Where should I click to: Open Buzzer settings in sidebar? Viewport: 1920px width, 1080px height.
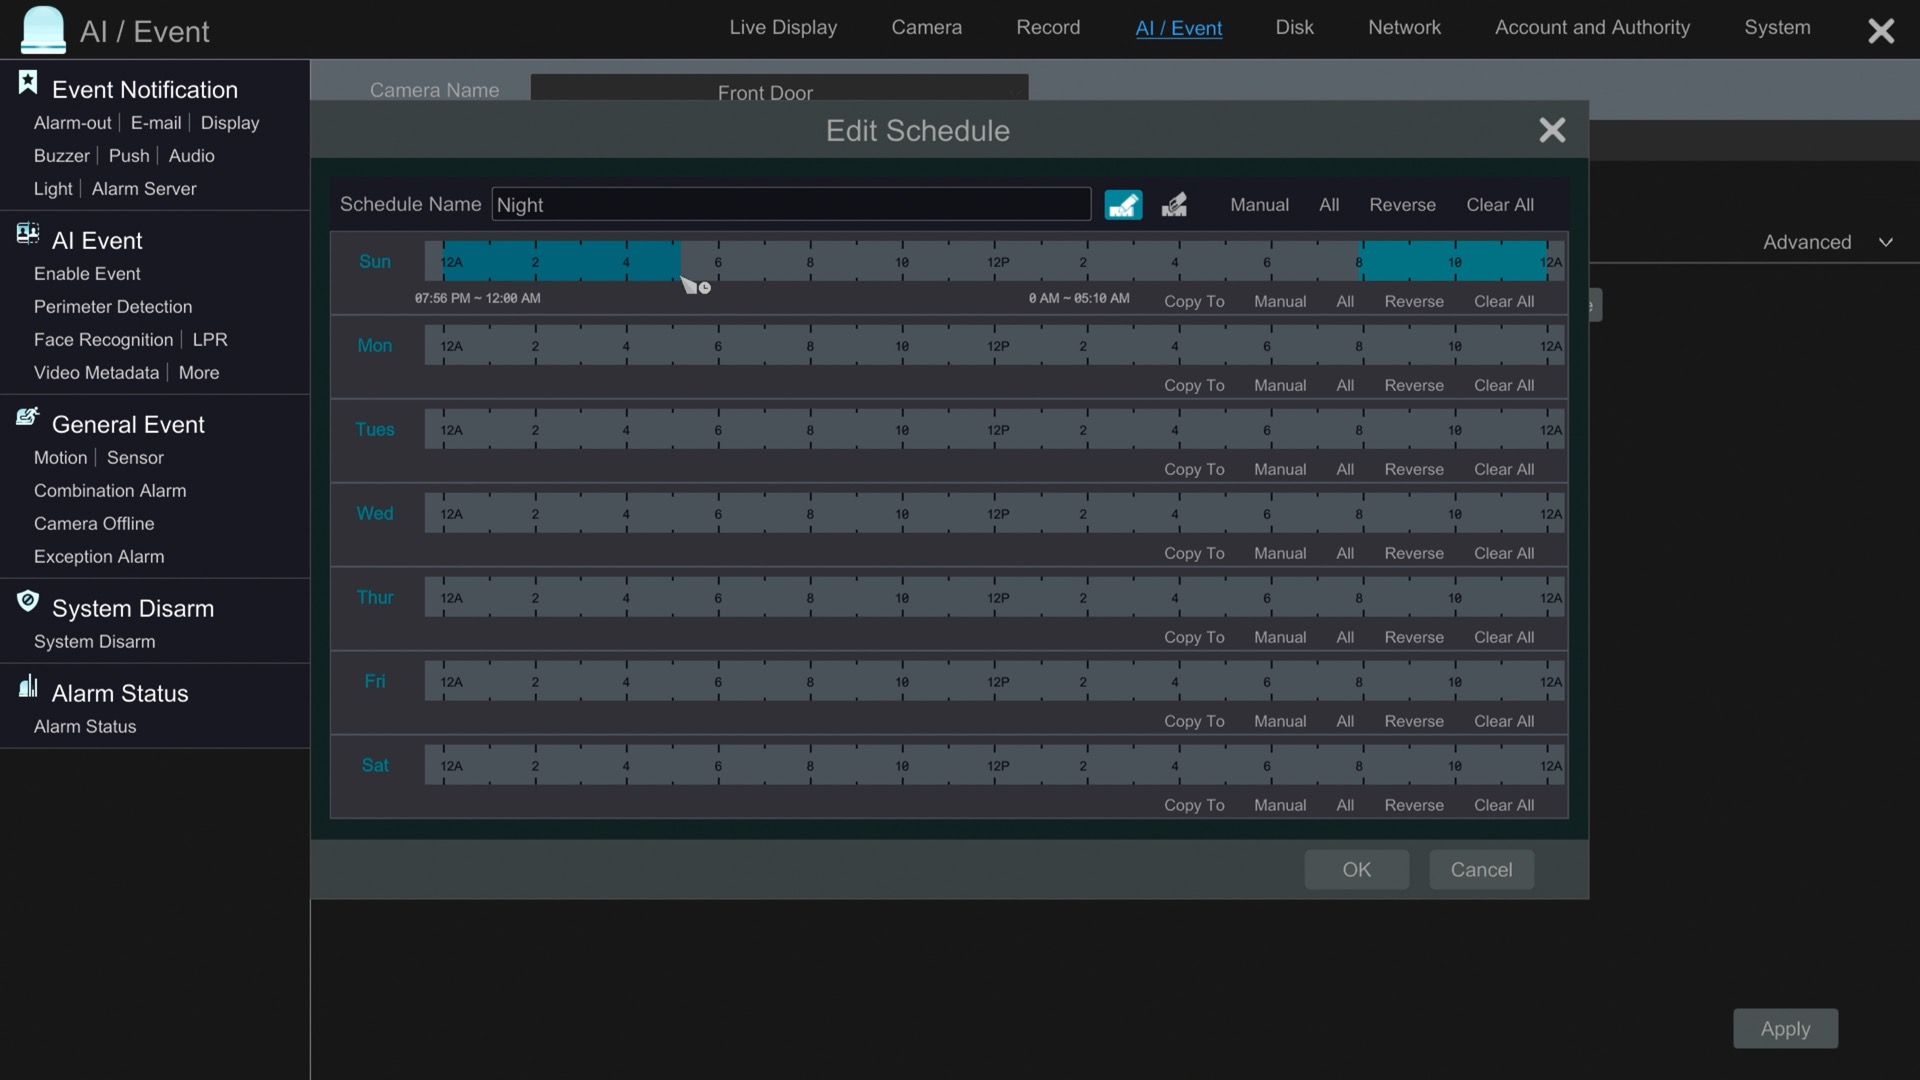[61, 156]
